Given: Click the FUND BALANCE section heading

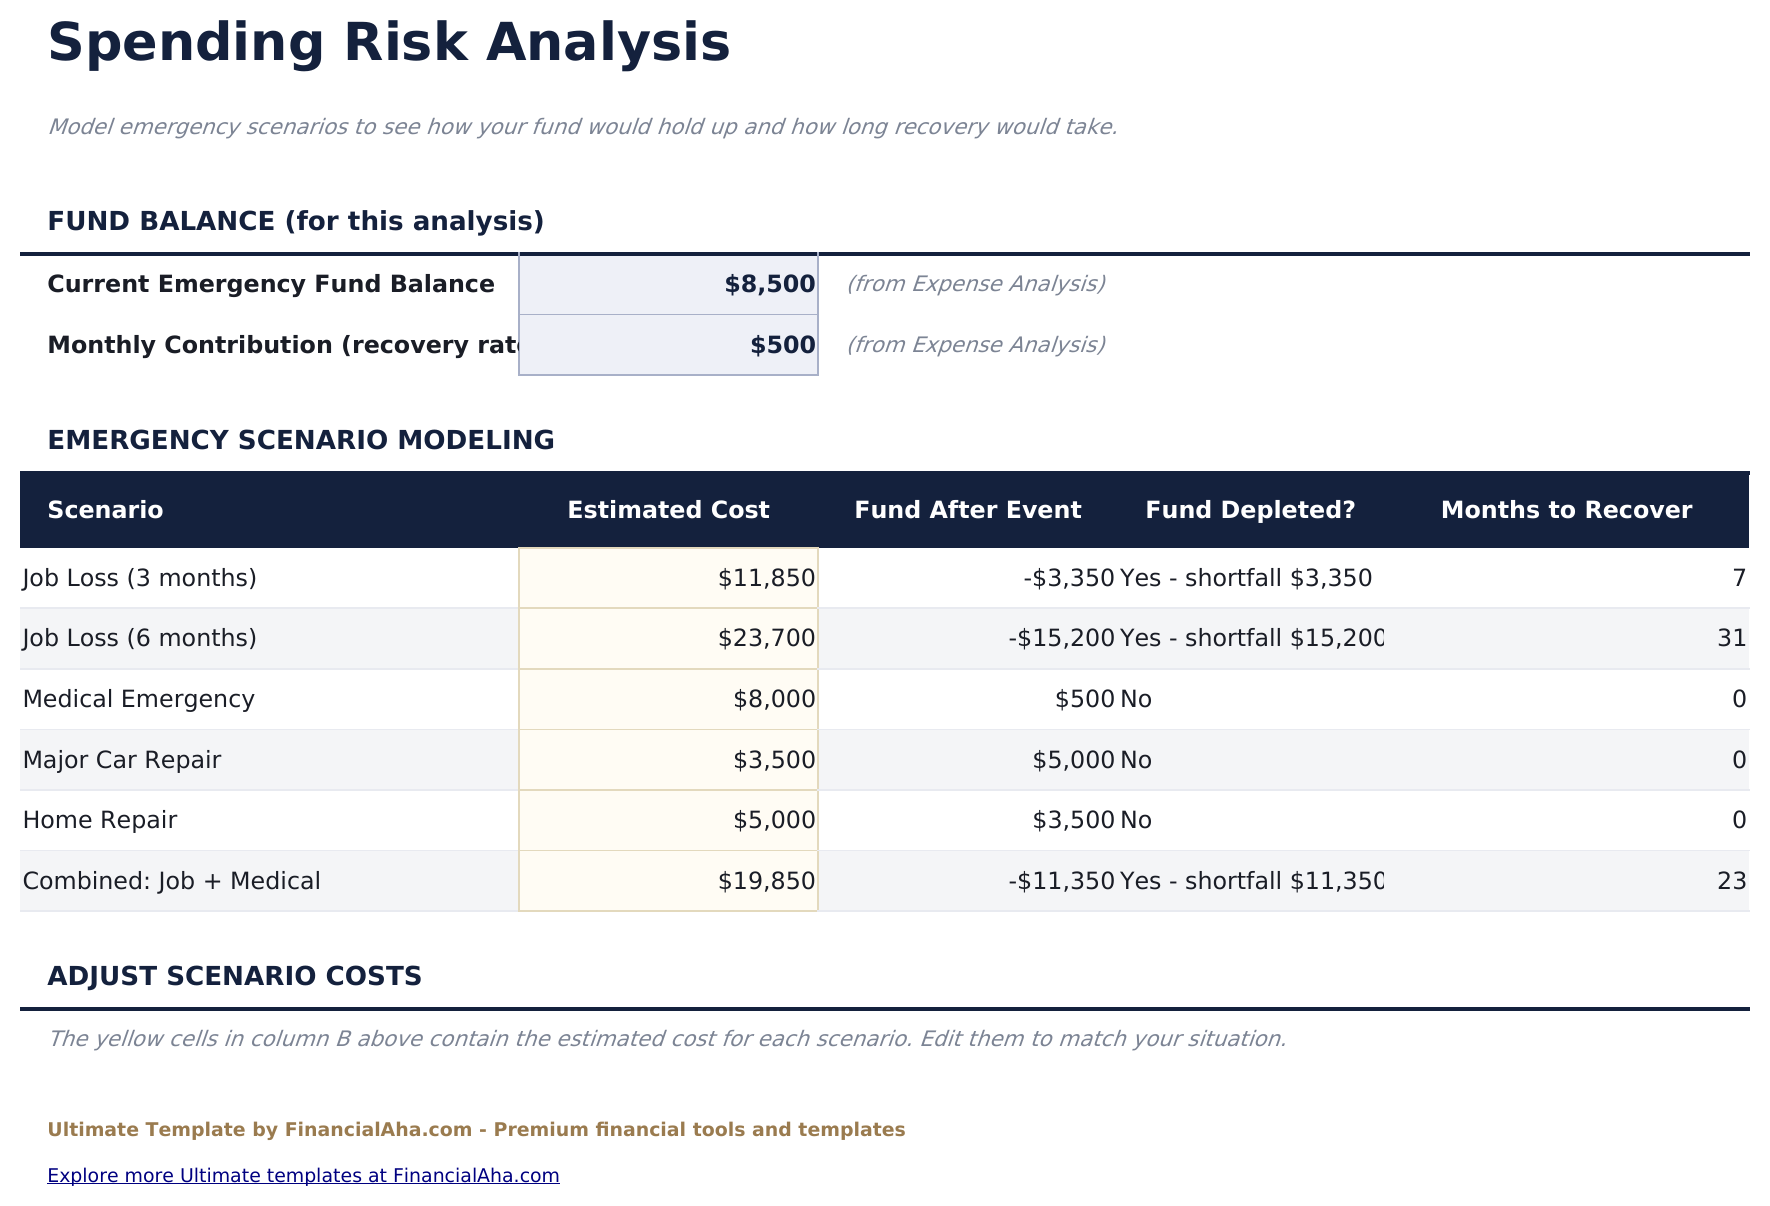Looking at the screenshot, I should [296, 220].
